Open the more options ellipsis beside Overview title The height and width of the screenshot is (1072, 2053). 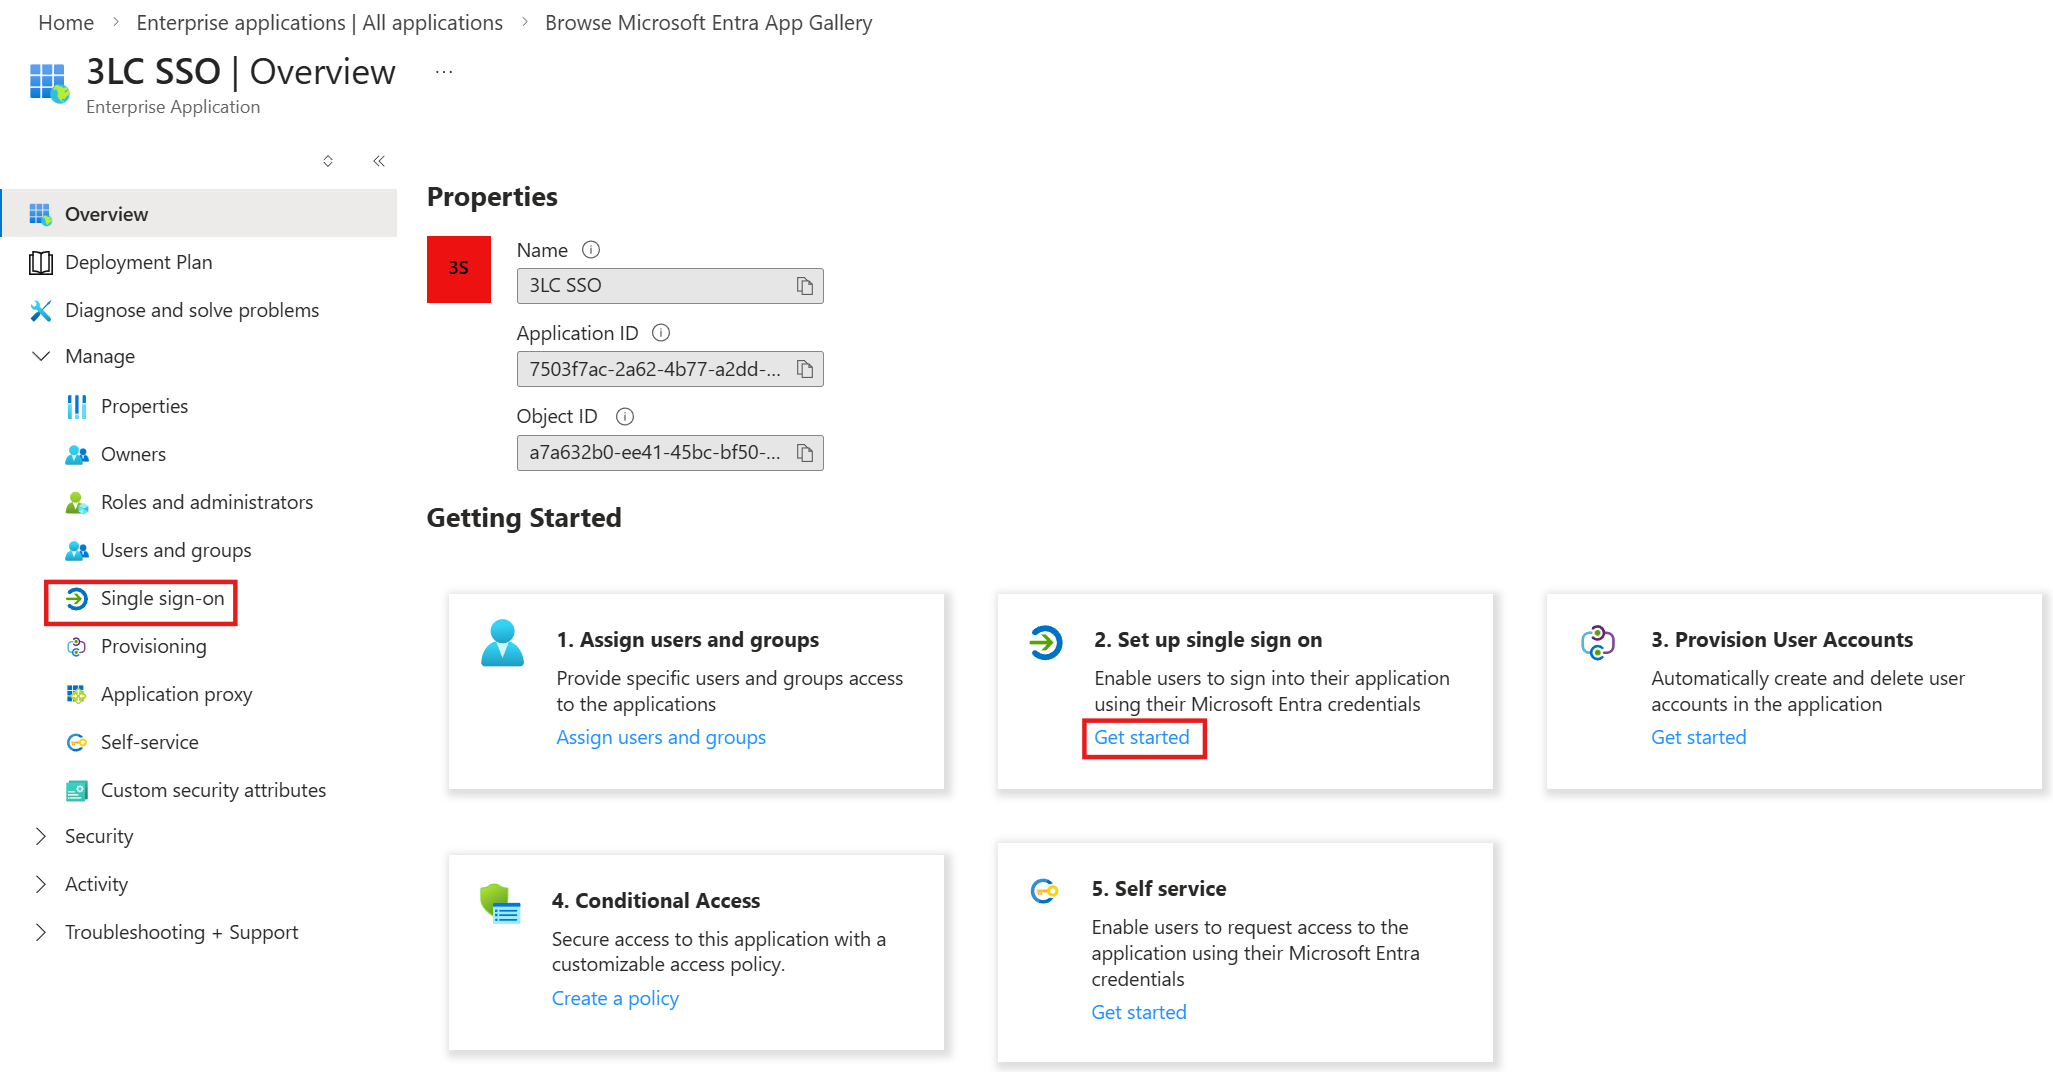444,72
